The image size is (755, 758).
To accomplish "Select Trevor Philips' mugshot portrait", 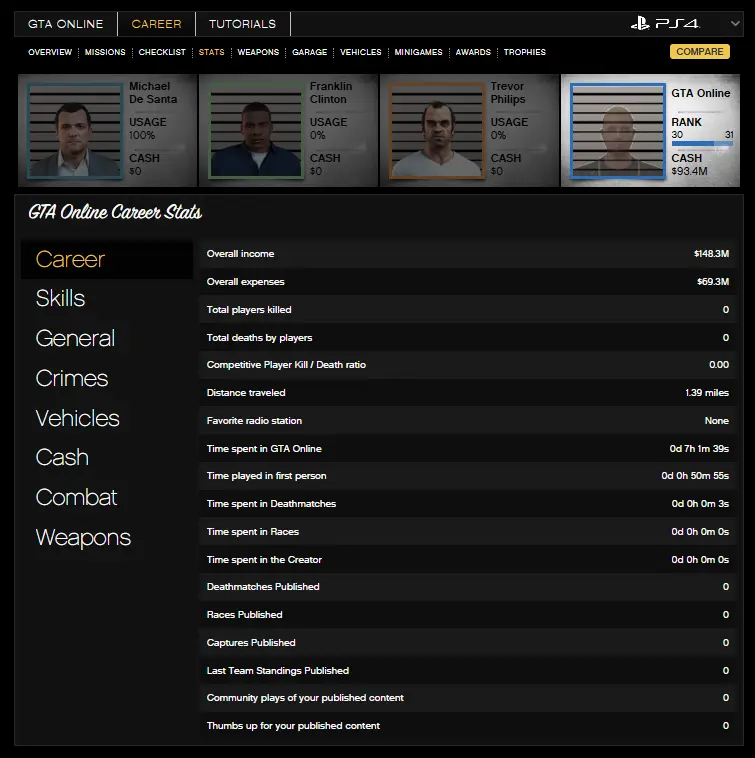I will tap(437, 130).
